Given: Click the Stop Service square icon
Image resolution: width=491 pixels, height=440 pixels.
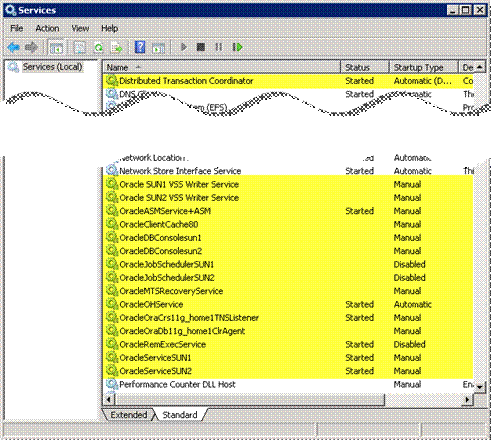Looking at the screenshot, I should pos(201,47).
